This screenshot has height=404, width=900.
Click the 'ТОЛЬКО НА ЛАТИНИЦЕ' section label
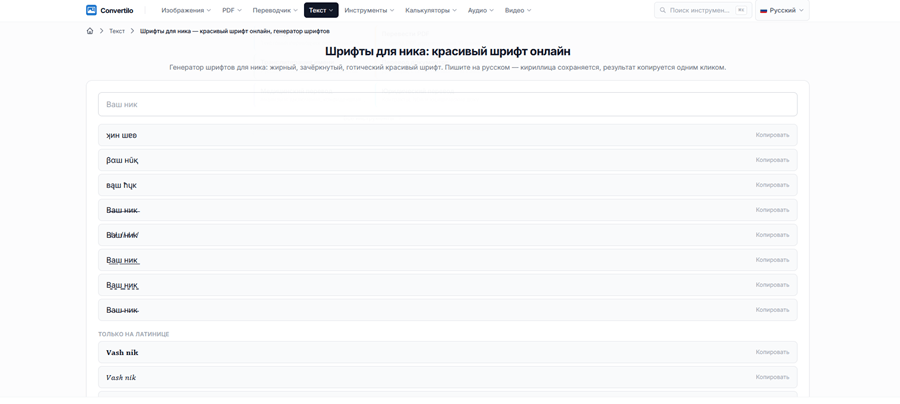click(134, 334)
